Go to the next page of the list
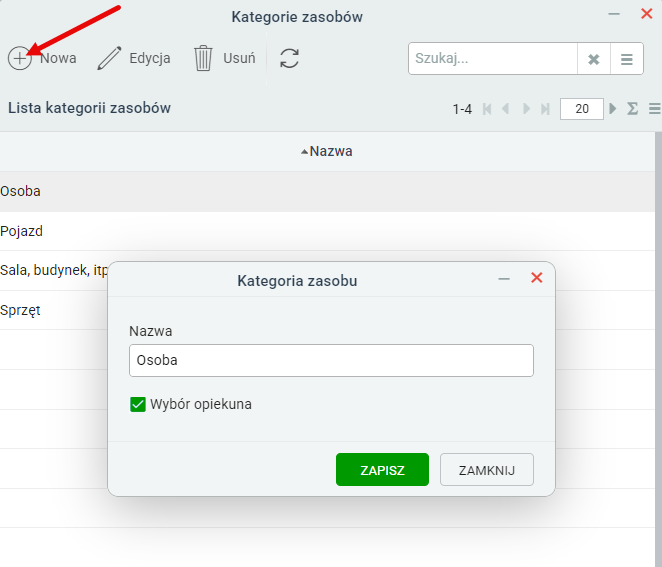 [526, 109]
